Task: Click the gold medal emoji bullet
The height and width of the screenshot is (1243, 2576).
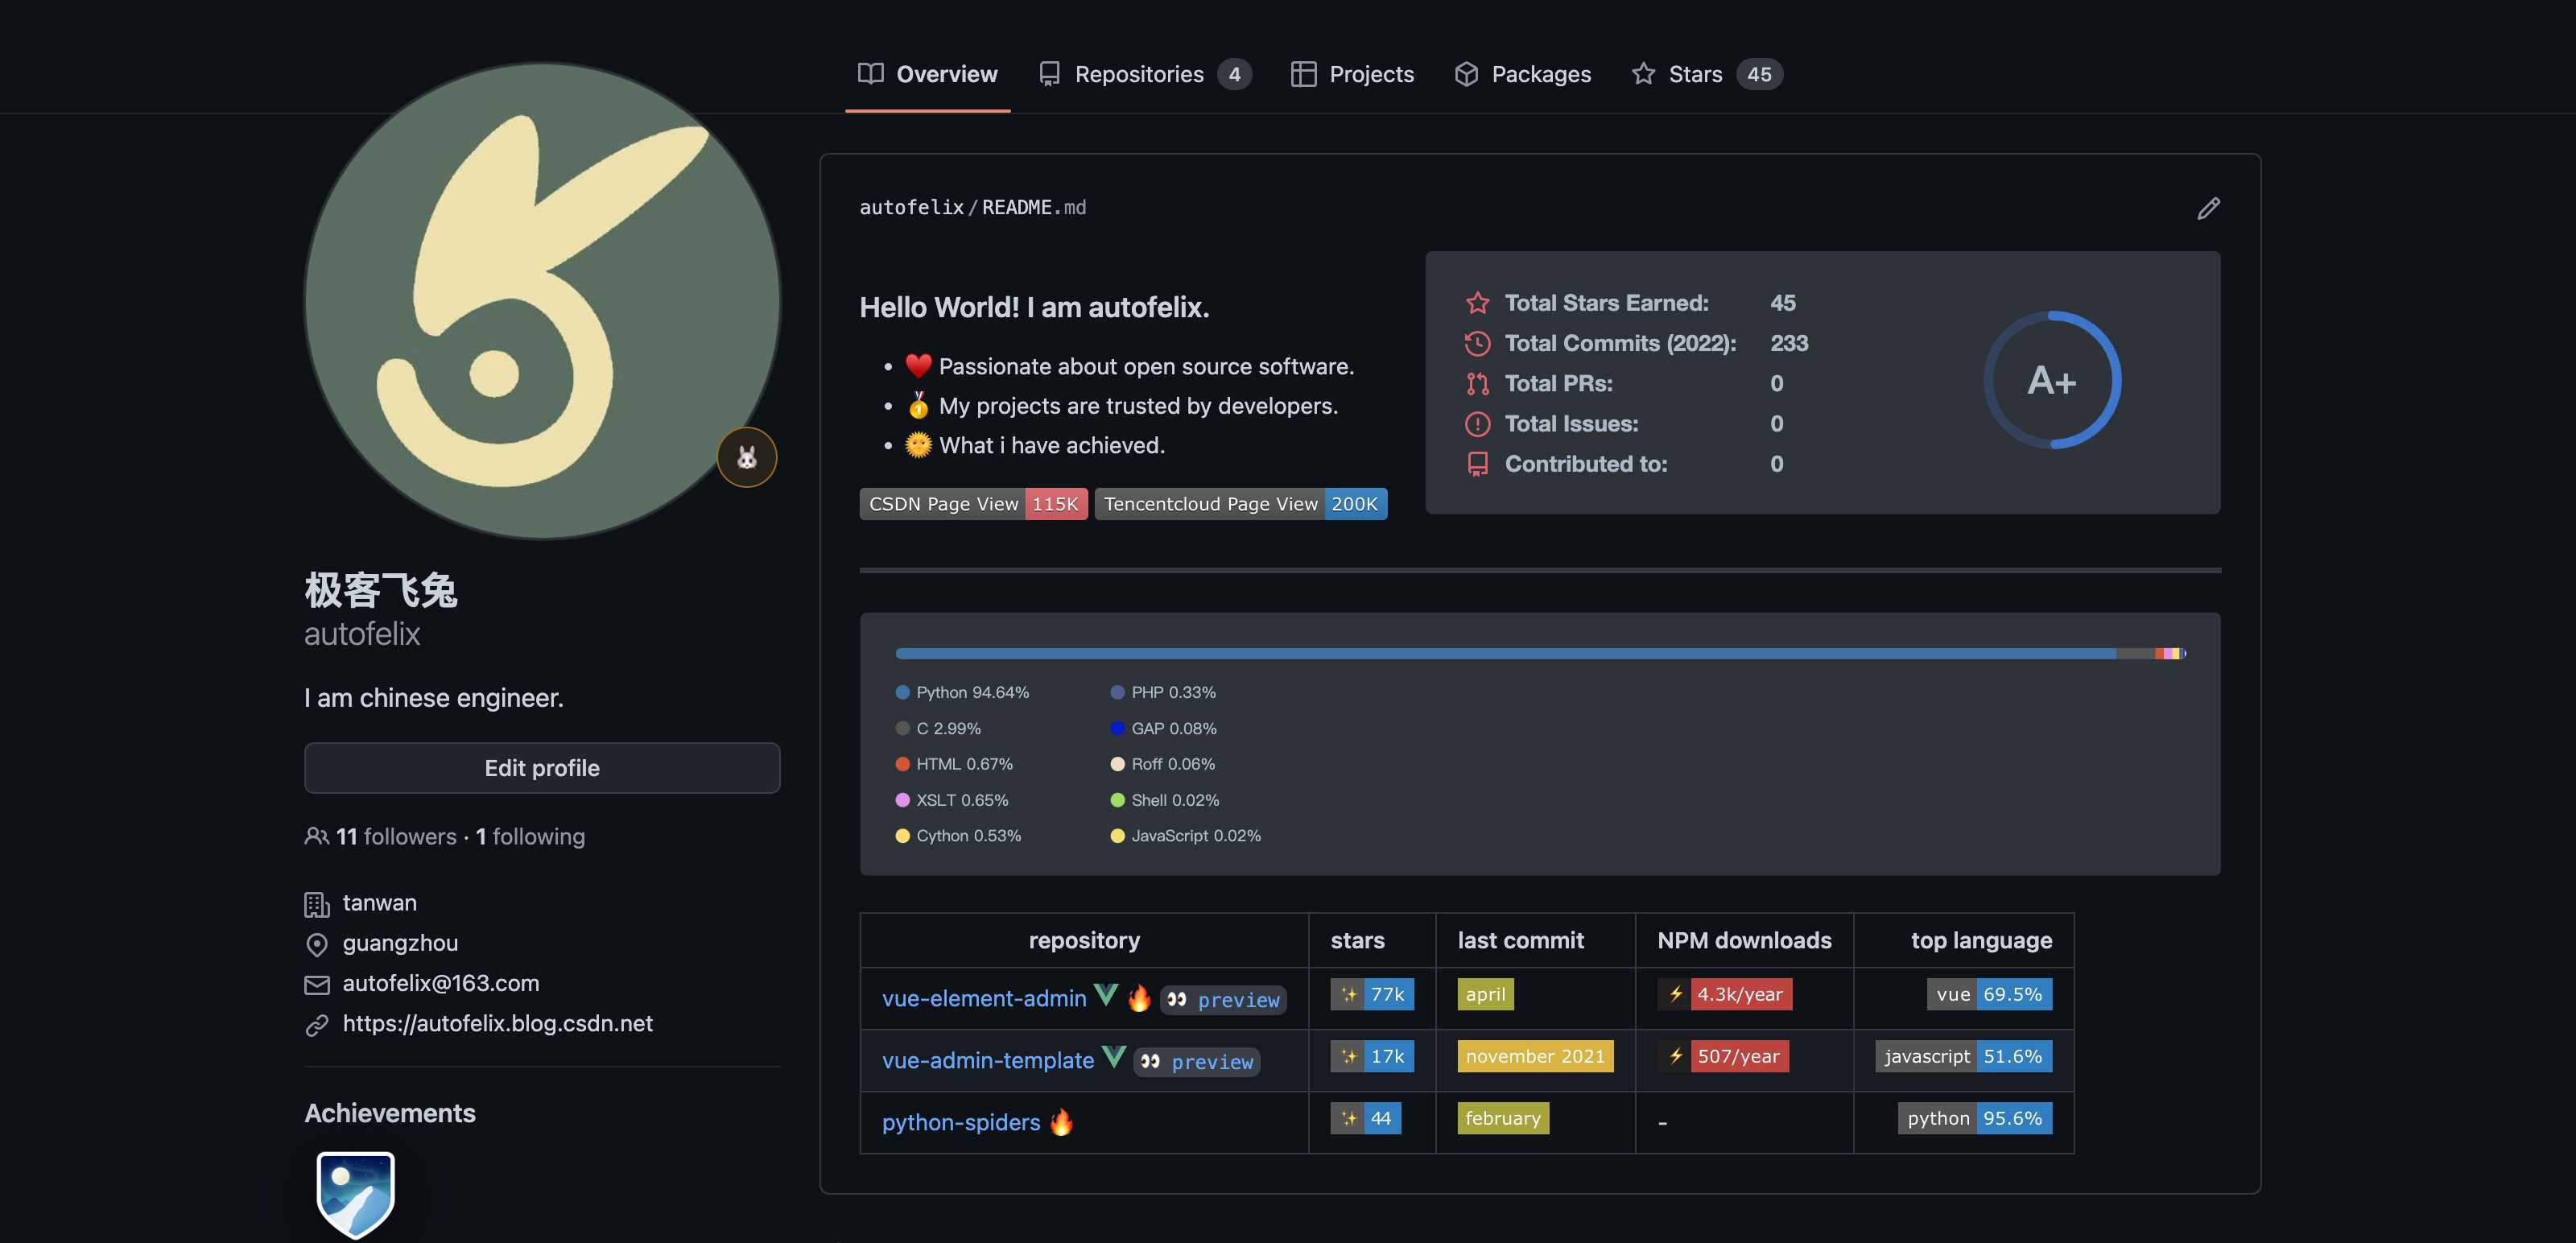Action: 918,405
